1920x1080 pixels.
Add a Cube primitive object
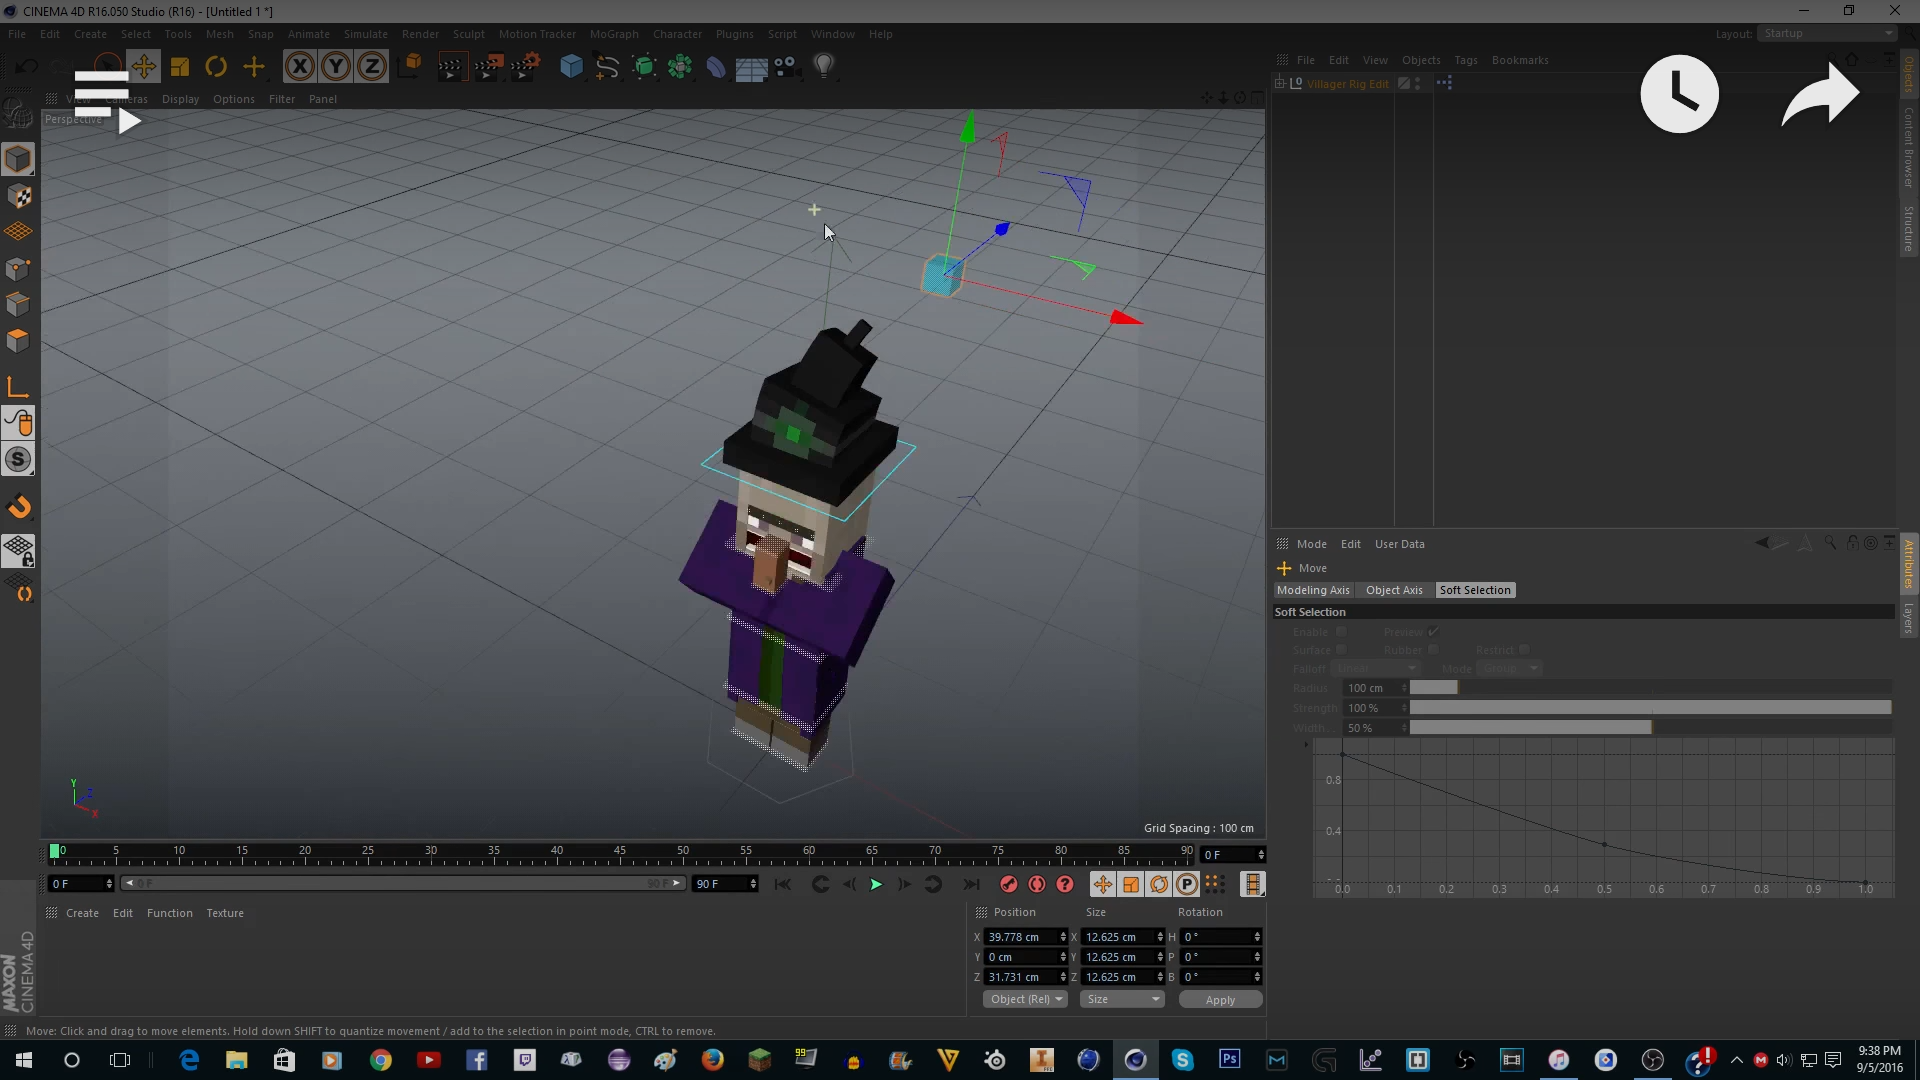[x=571, y=67]
